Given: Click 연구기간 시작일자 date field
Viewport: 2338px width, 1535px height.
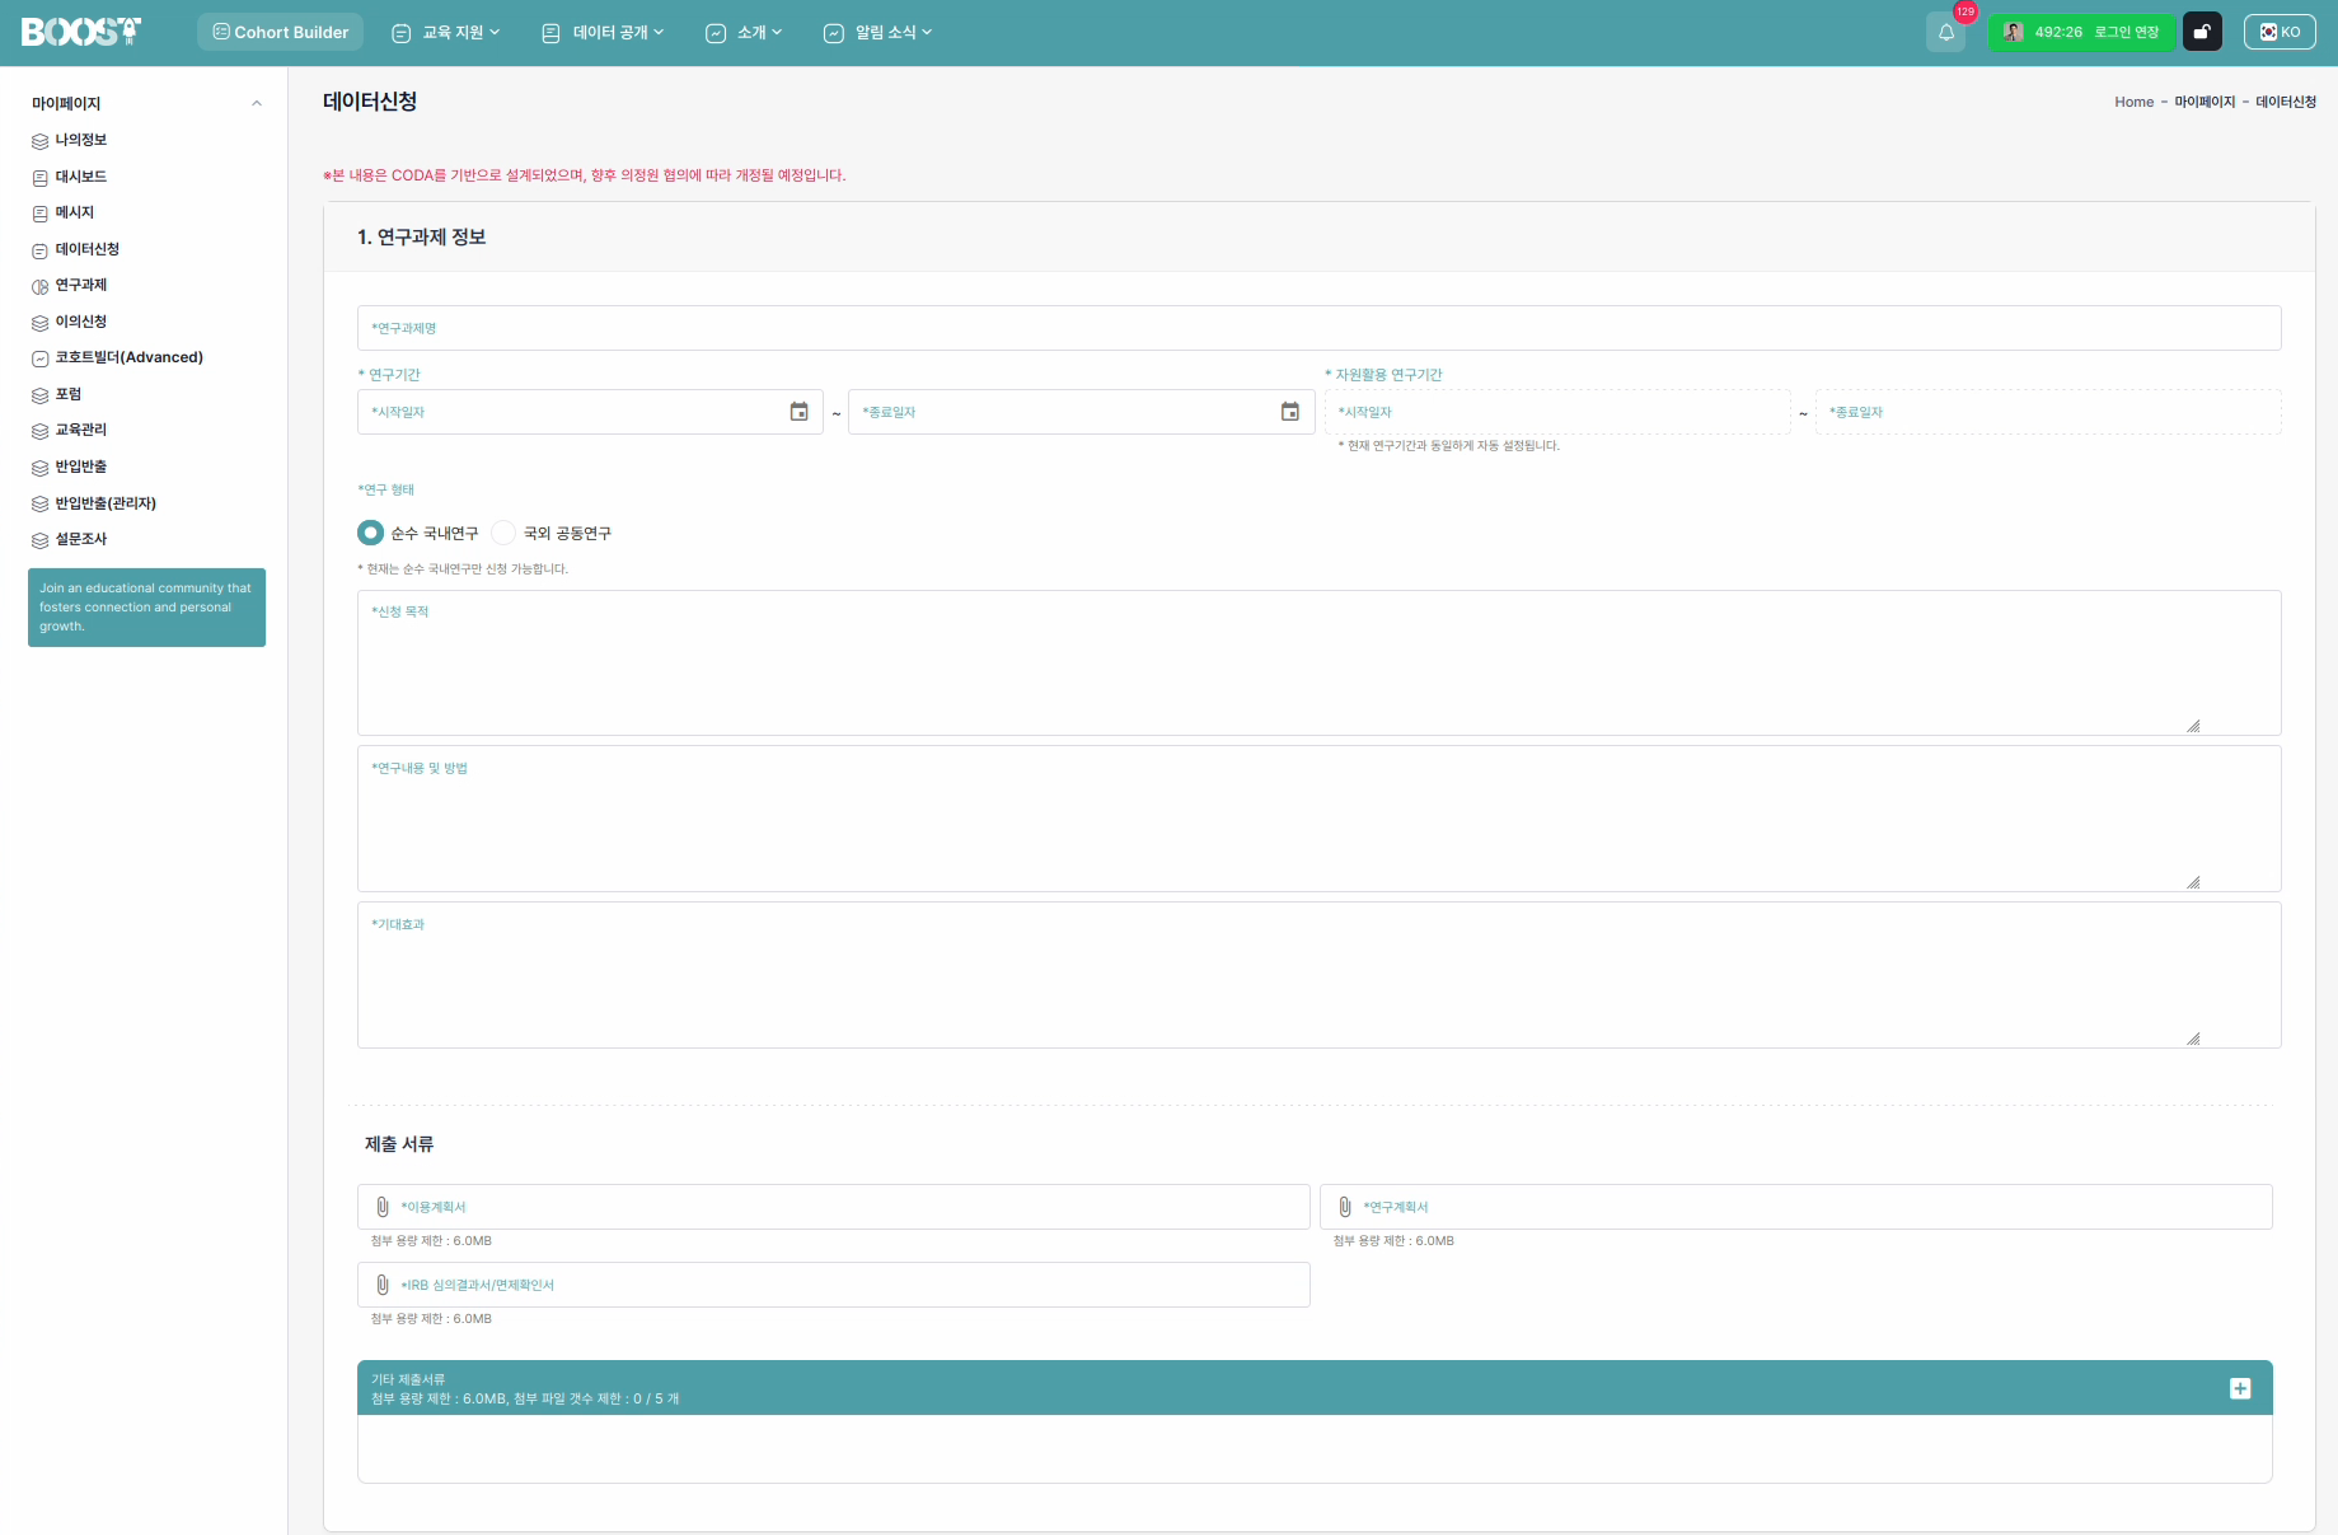Looking at the screenshot, I should (590, 412).
